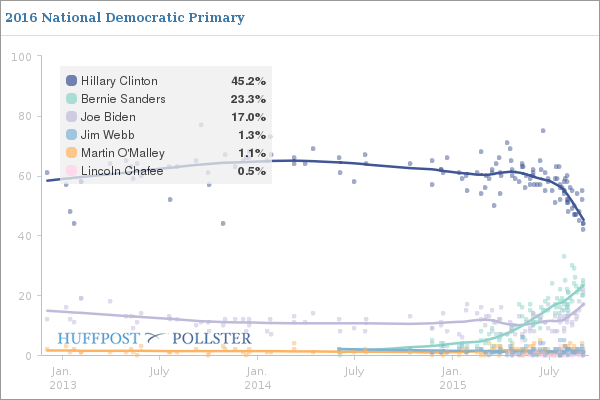Click Joe Biden's 17.0% value
This screenshot has width=600, height=400.
point(247,117)
